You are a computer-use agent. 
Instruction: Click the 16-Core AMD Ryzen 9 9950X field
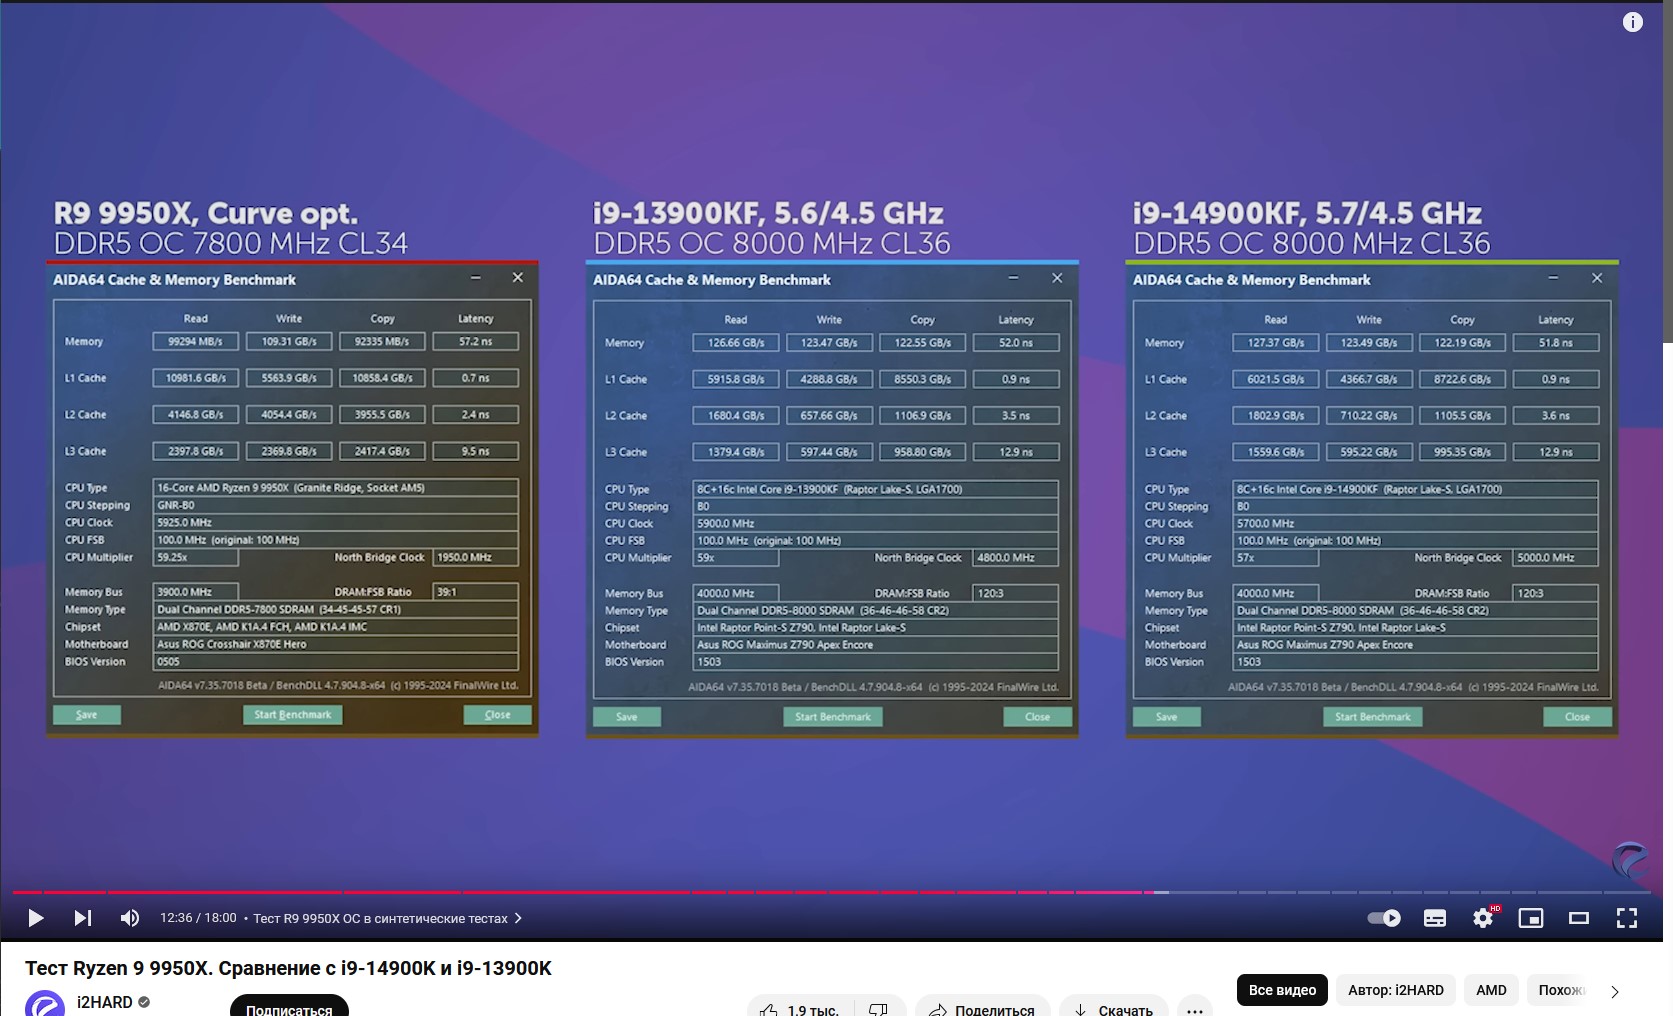pyautogui.click(x=336, y=488)
